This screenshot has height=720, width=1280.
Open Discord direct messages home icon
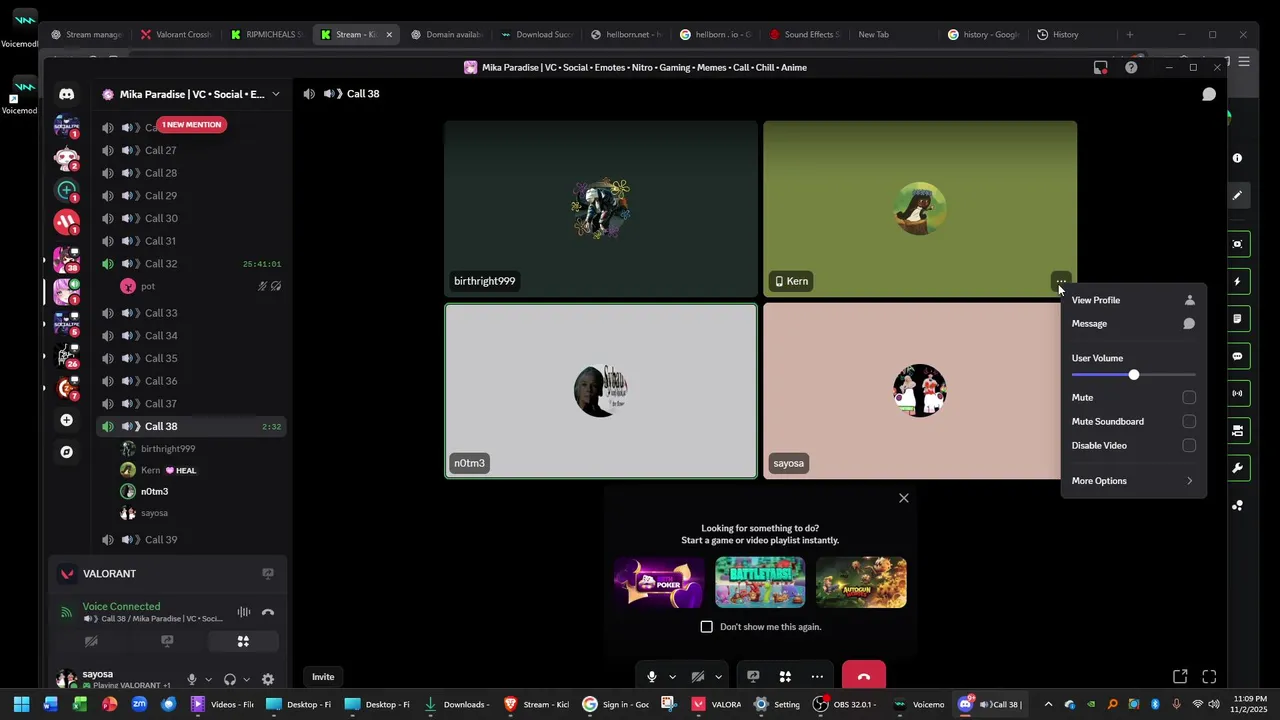pyautogui.click(x=66, y=94)
